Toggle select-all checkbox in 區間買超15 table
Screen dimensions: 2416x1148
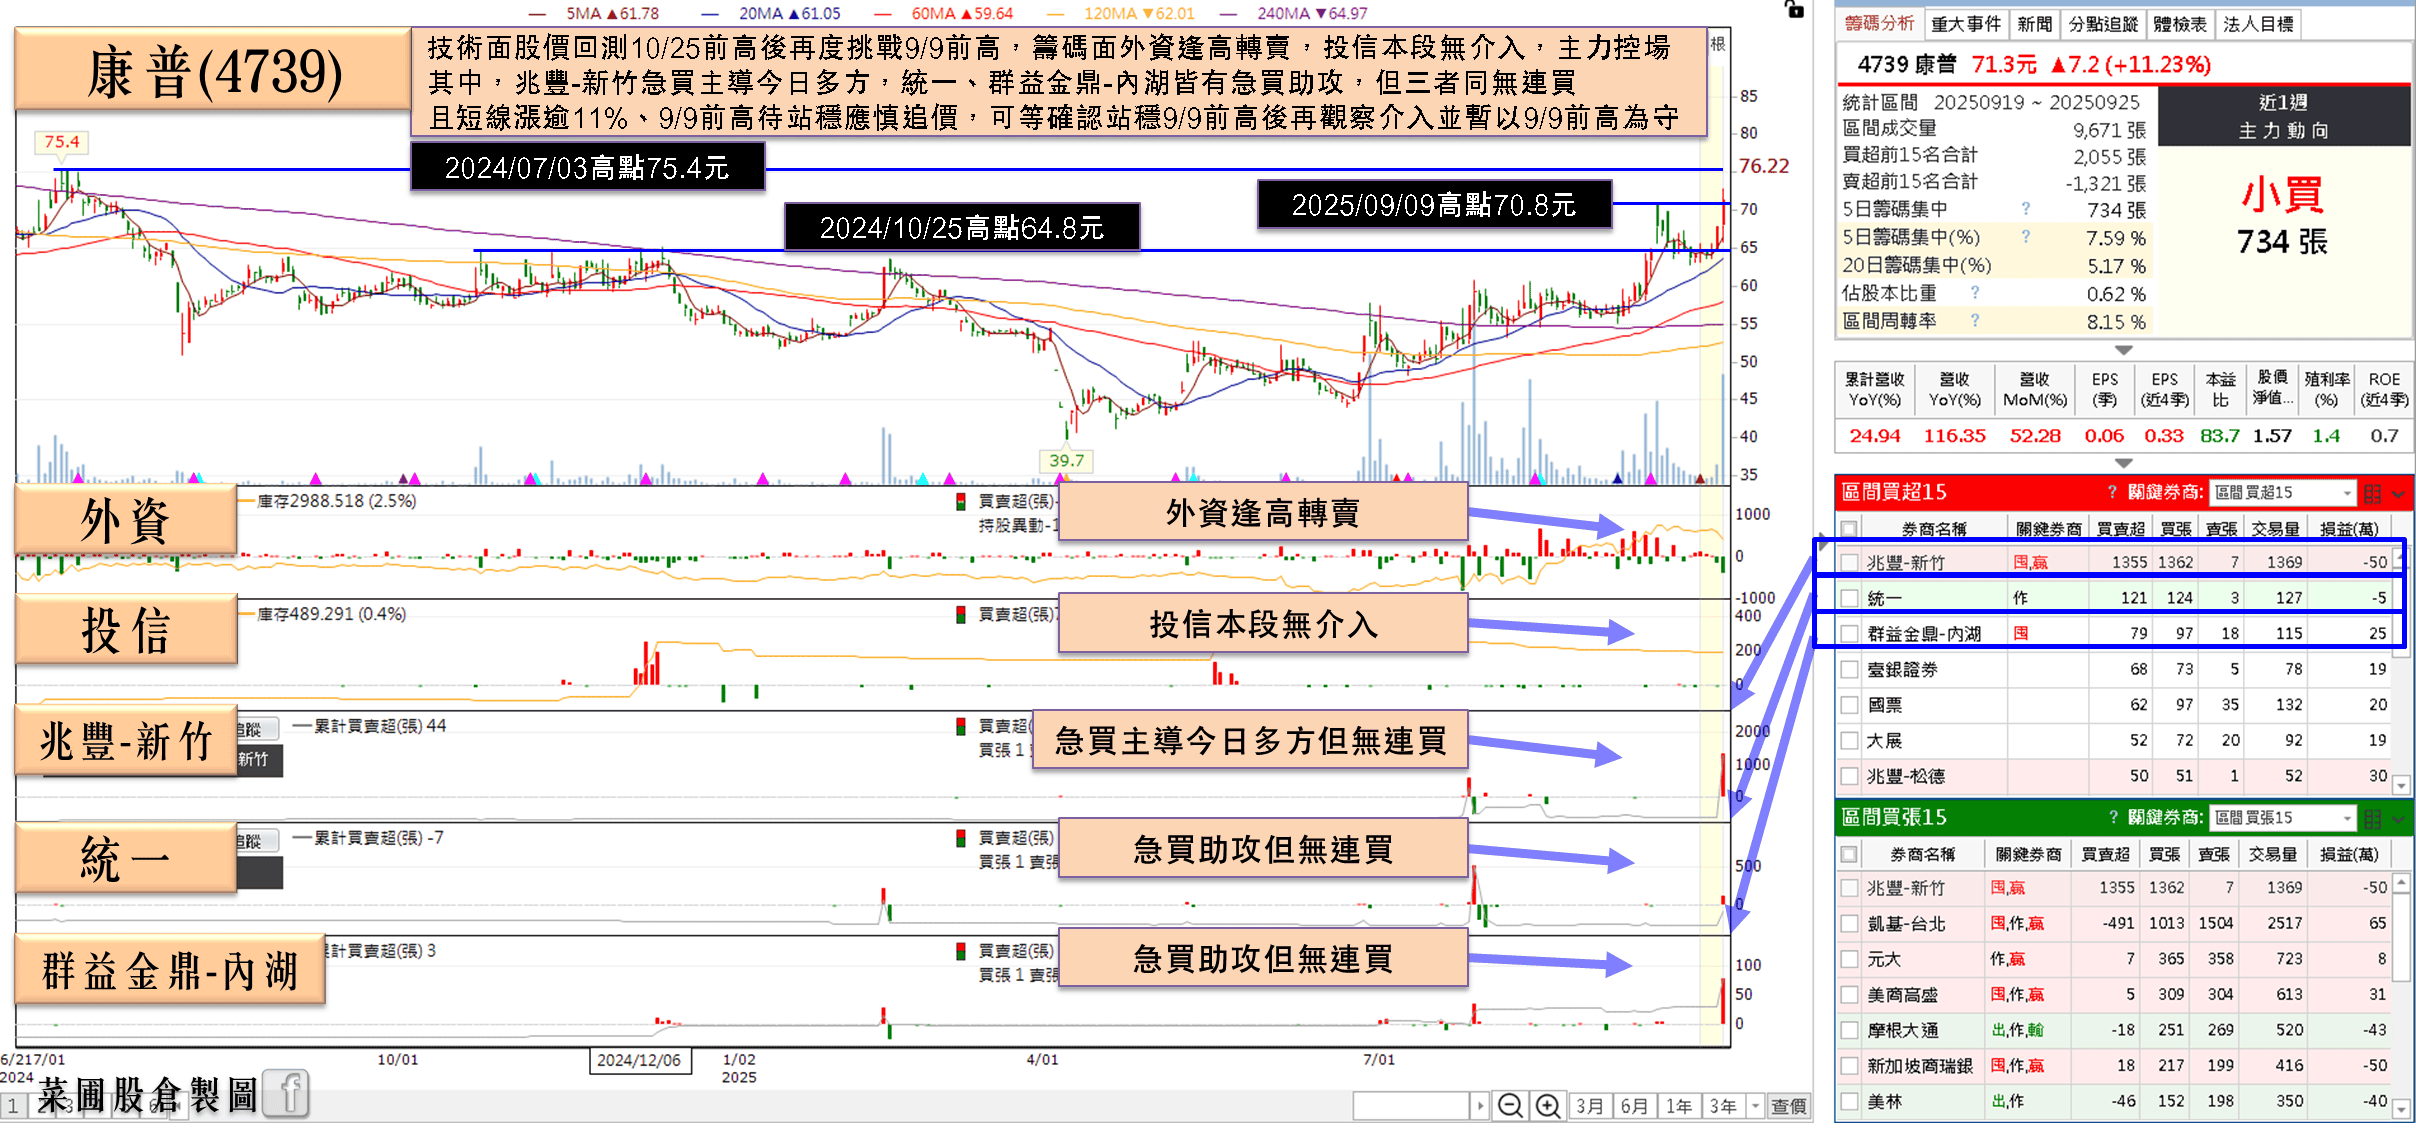coord(1849,529)
